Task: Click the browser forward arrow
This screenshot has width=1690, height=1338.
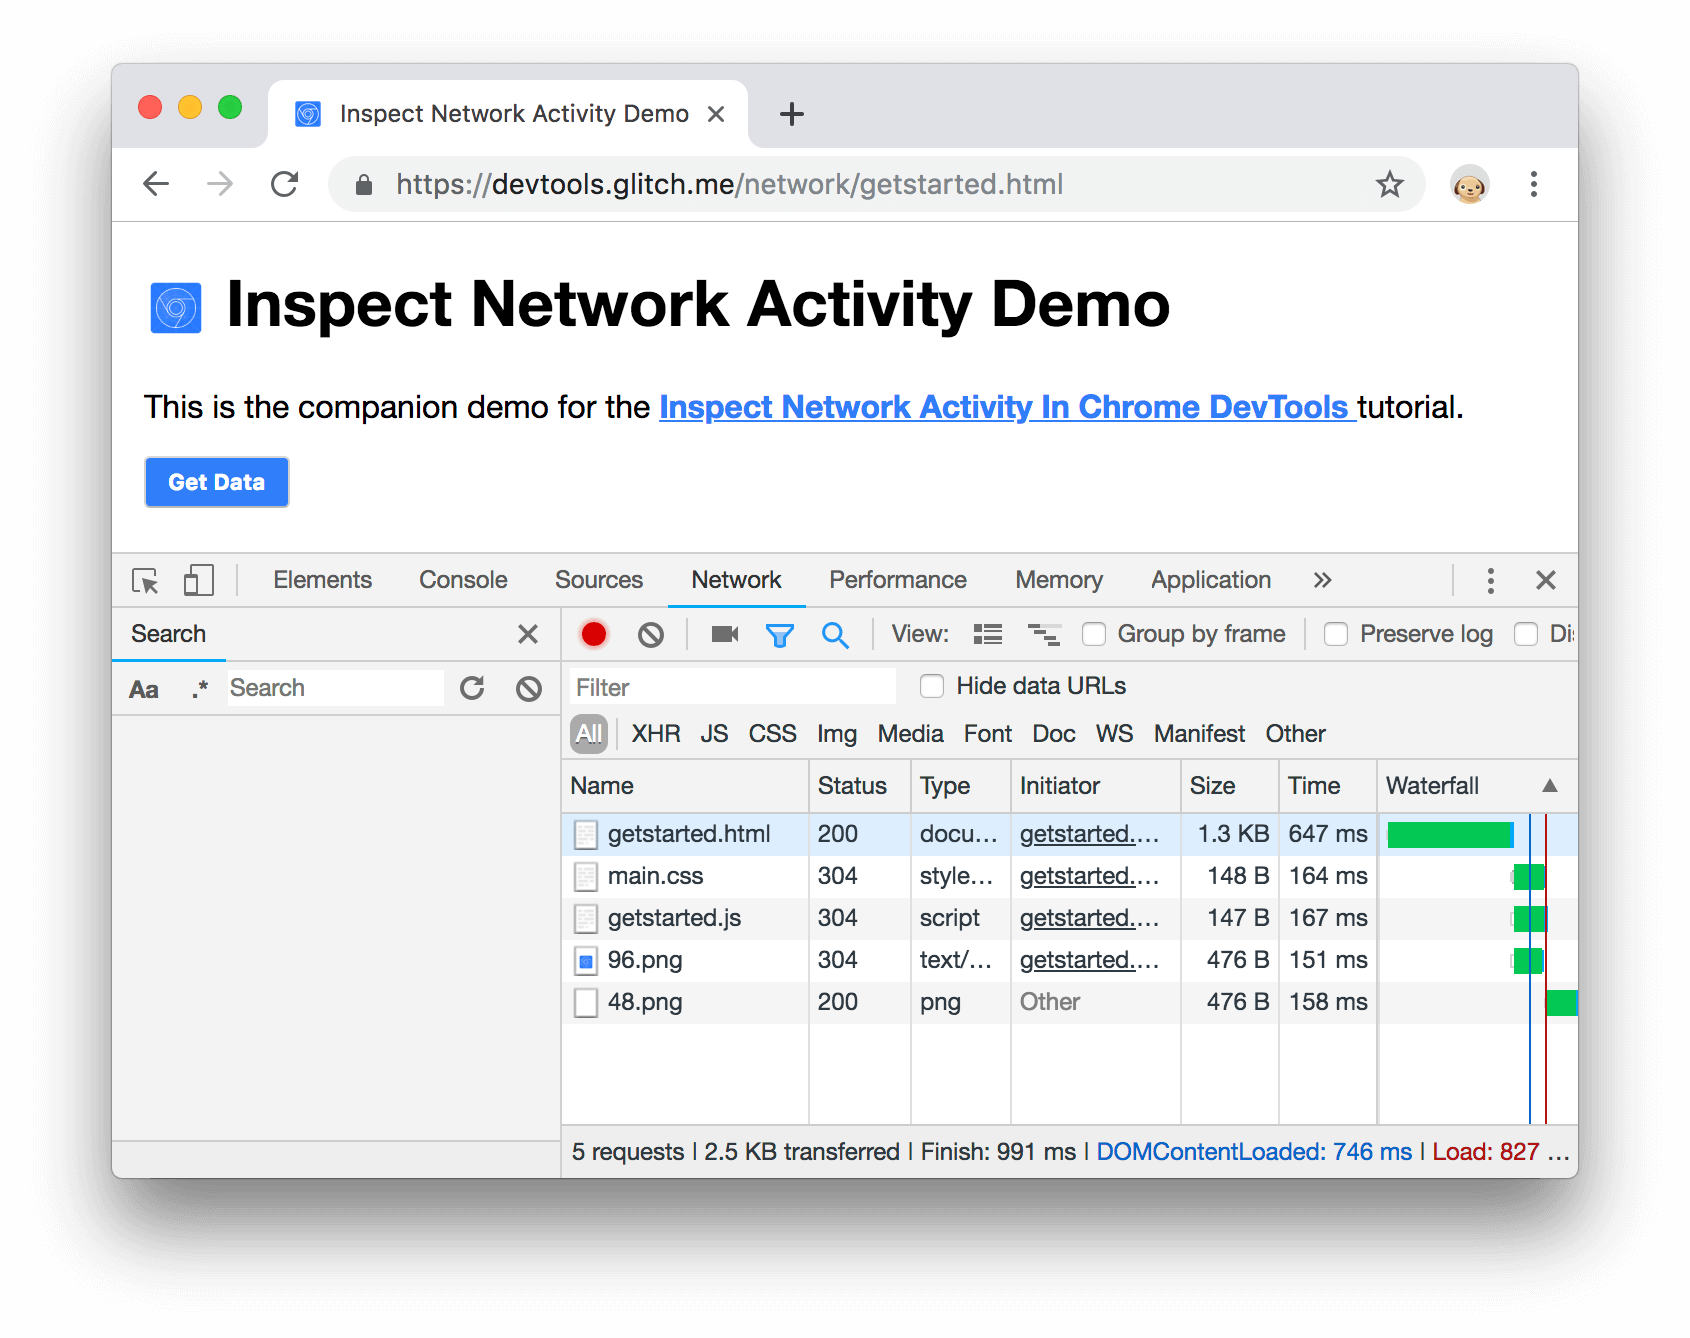Action: 220,184
